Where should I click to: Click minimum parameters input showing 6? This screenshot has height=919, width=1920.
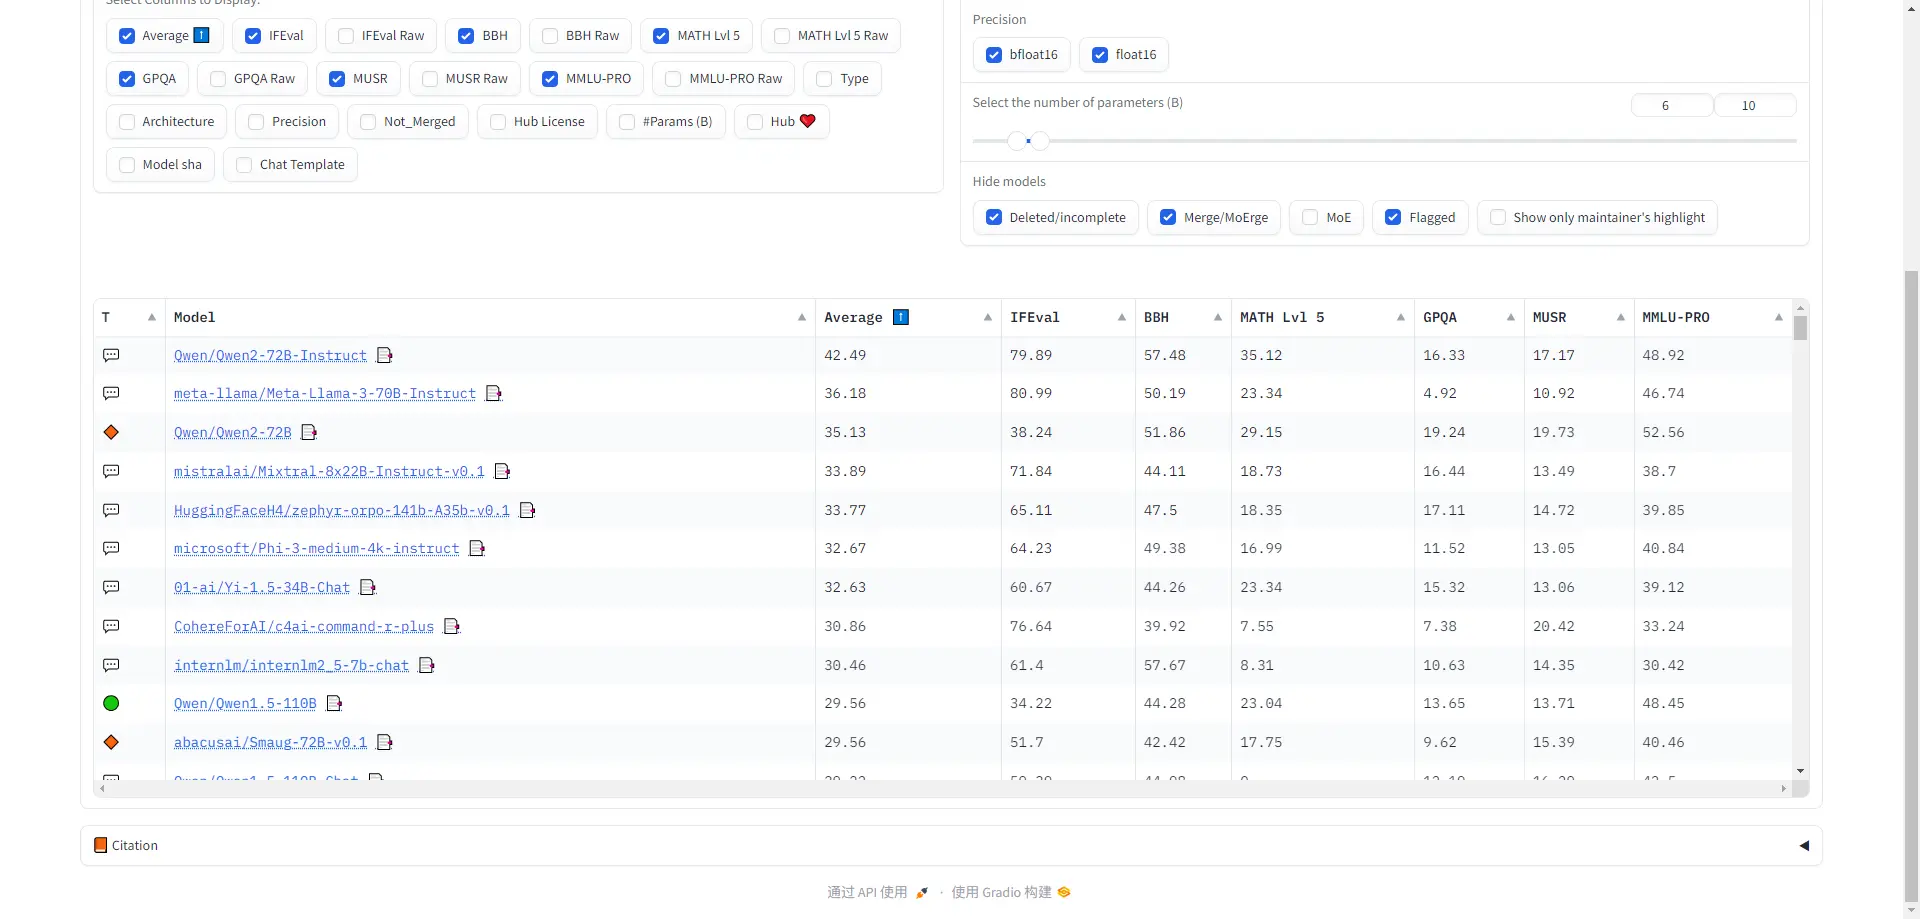click(x=1672, y=105)
